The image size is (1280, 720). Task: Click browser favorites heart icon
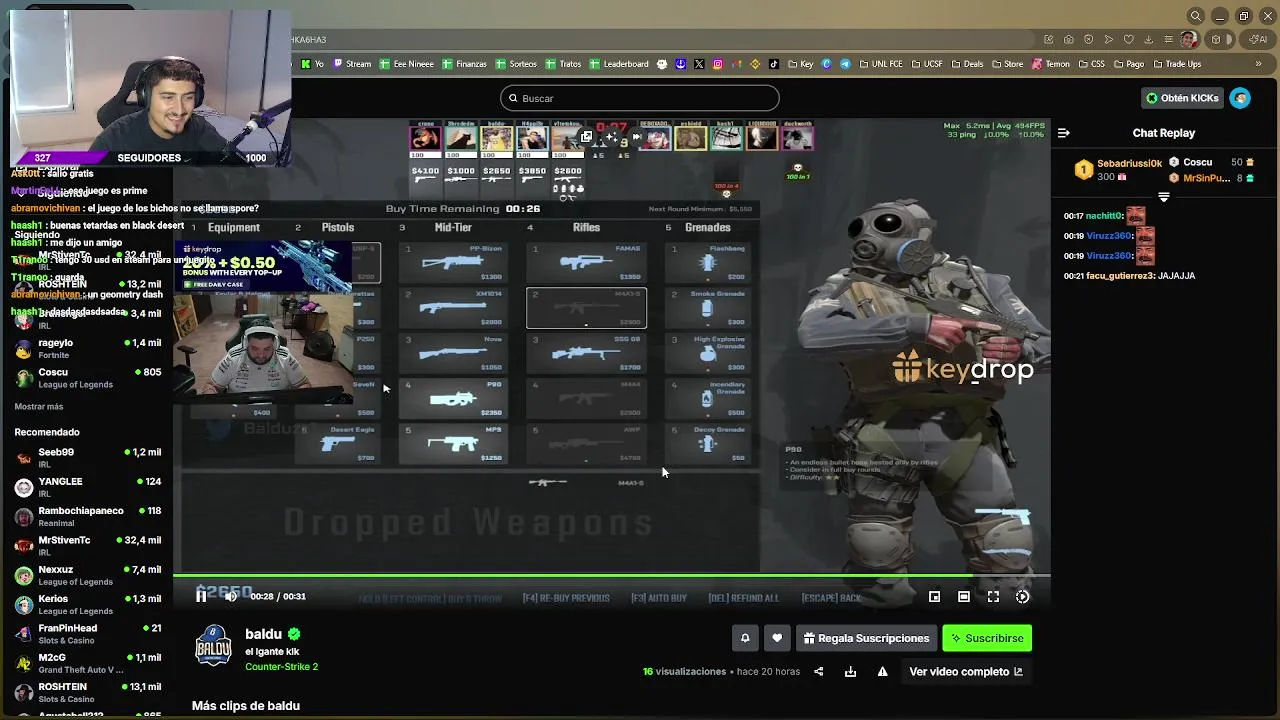[x=1129, y=40]
